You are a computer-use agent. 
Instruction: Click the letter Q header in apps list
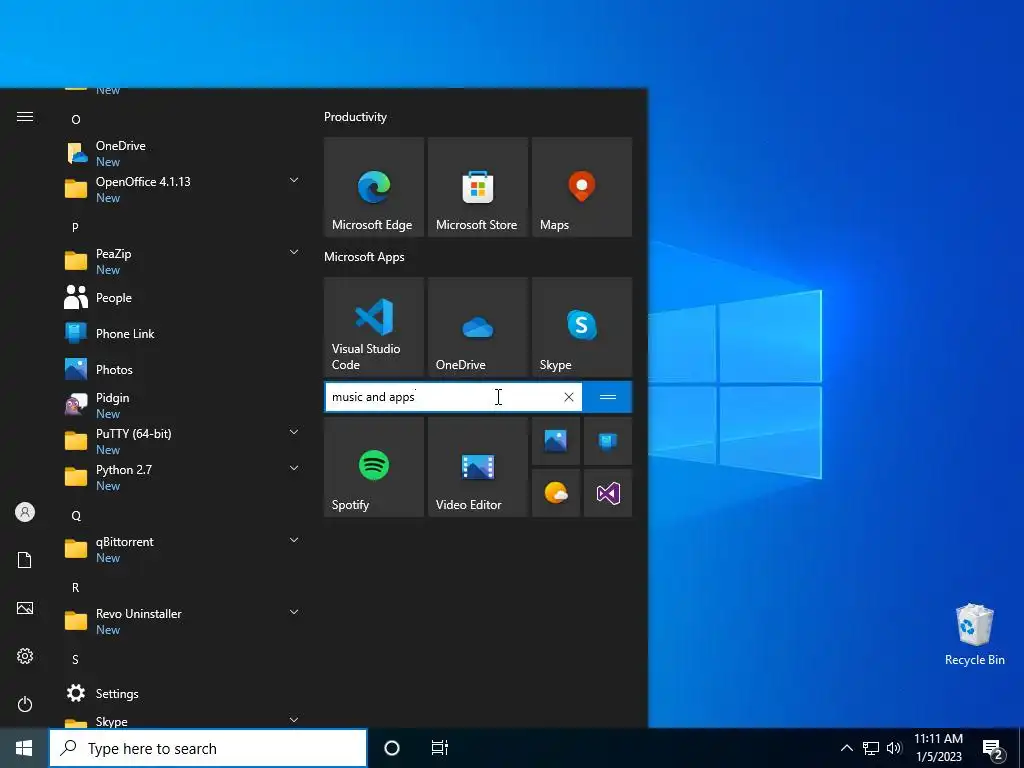[76, 516]
